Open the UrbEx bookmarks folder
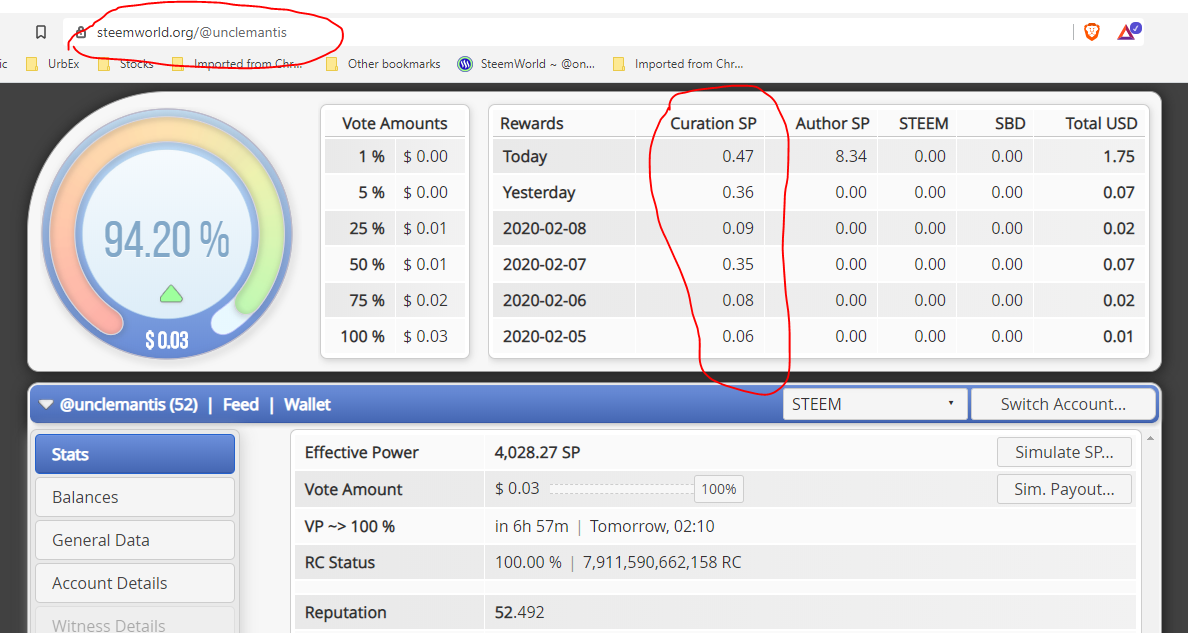The width and height of the screenshot is (1188, 633). click(53, 64)
